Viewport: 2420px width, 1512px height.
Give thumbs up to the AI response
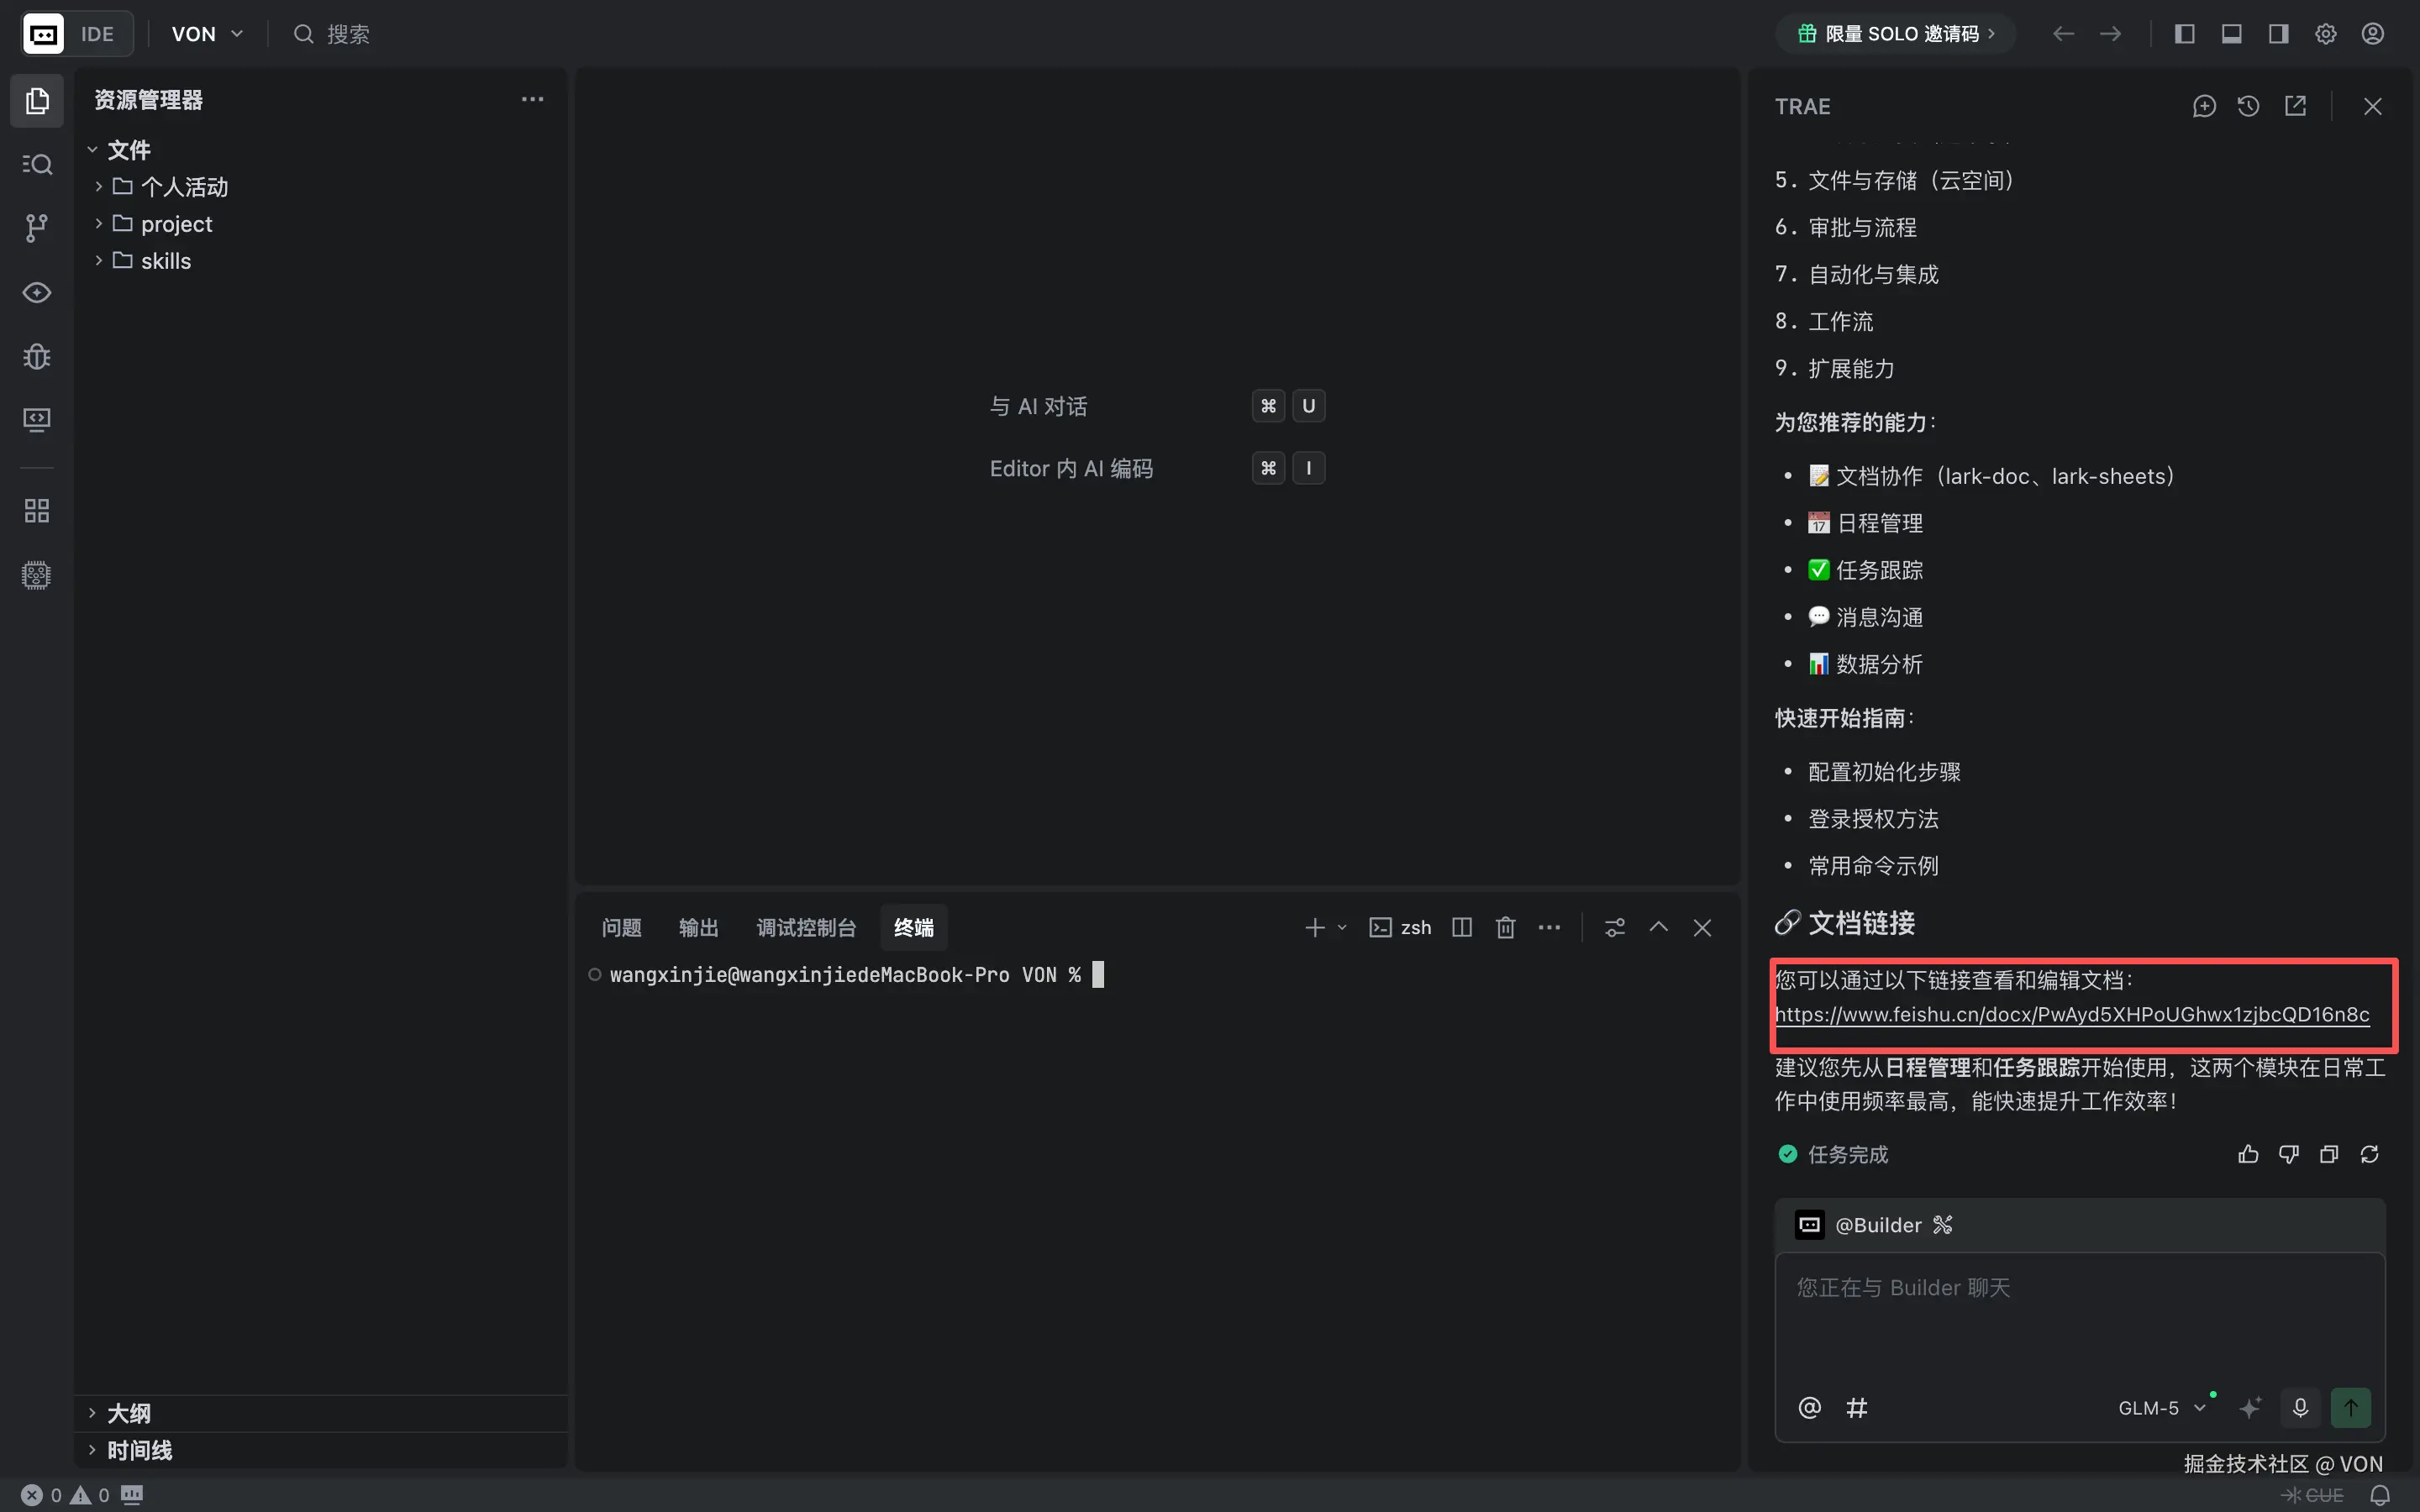2246,1154
